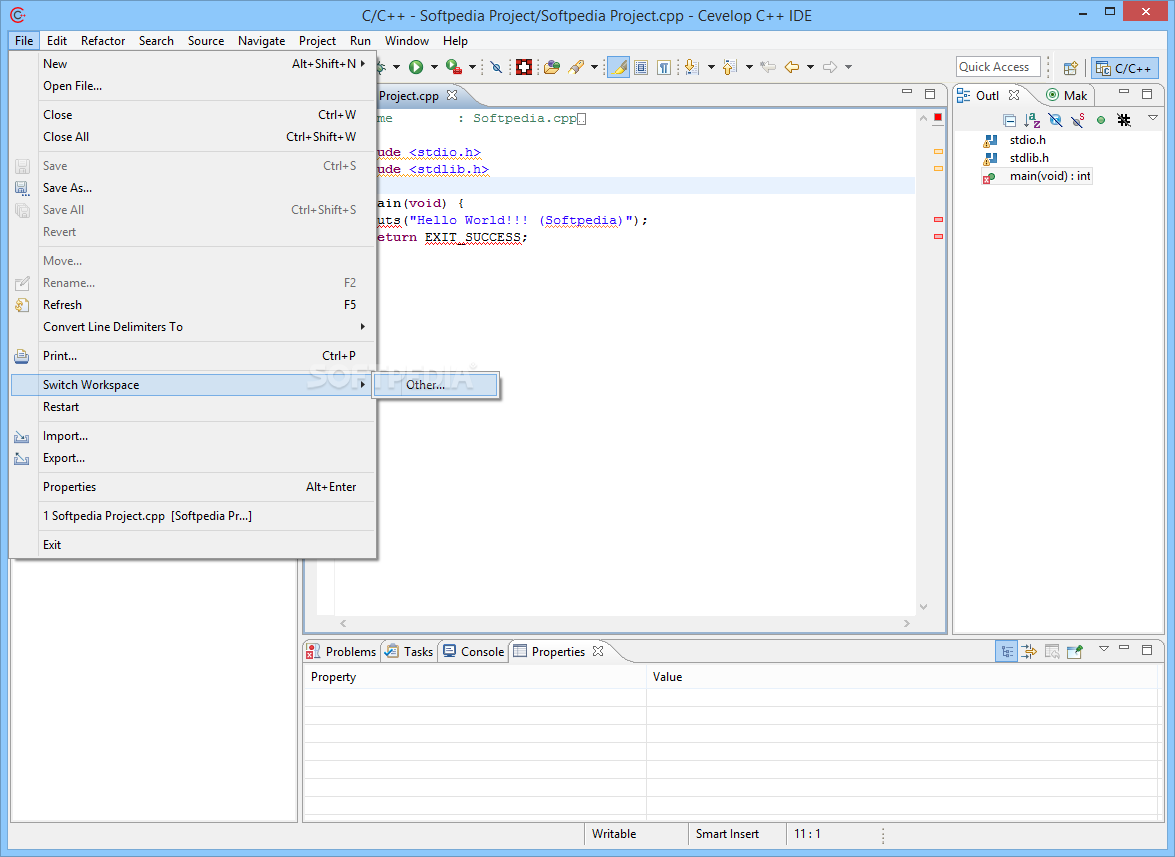Choose Export... in File menu
1175x857 pixels.
click(193, 458)
